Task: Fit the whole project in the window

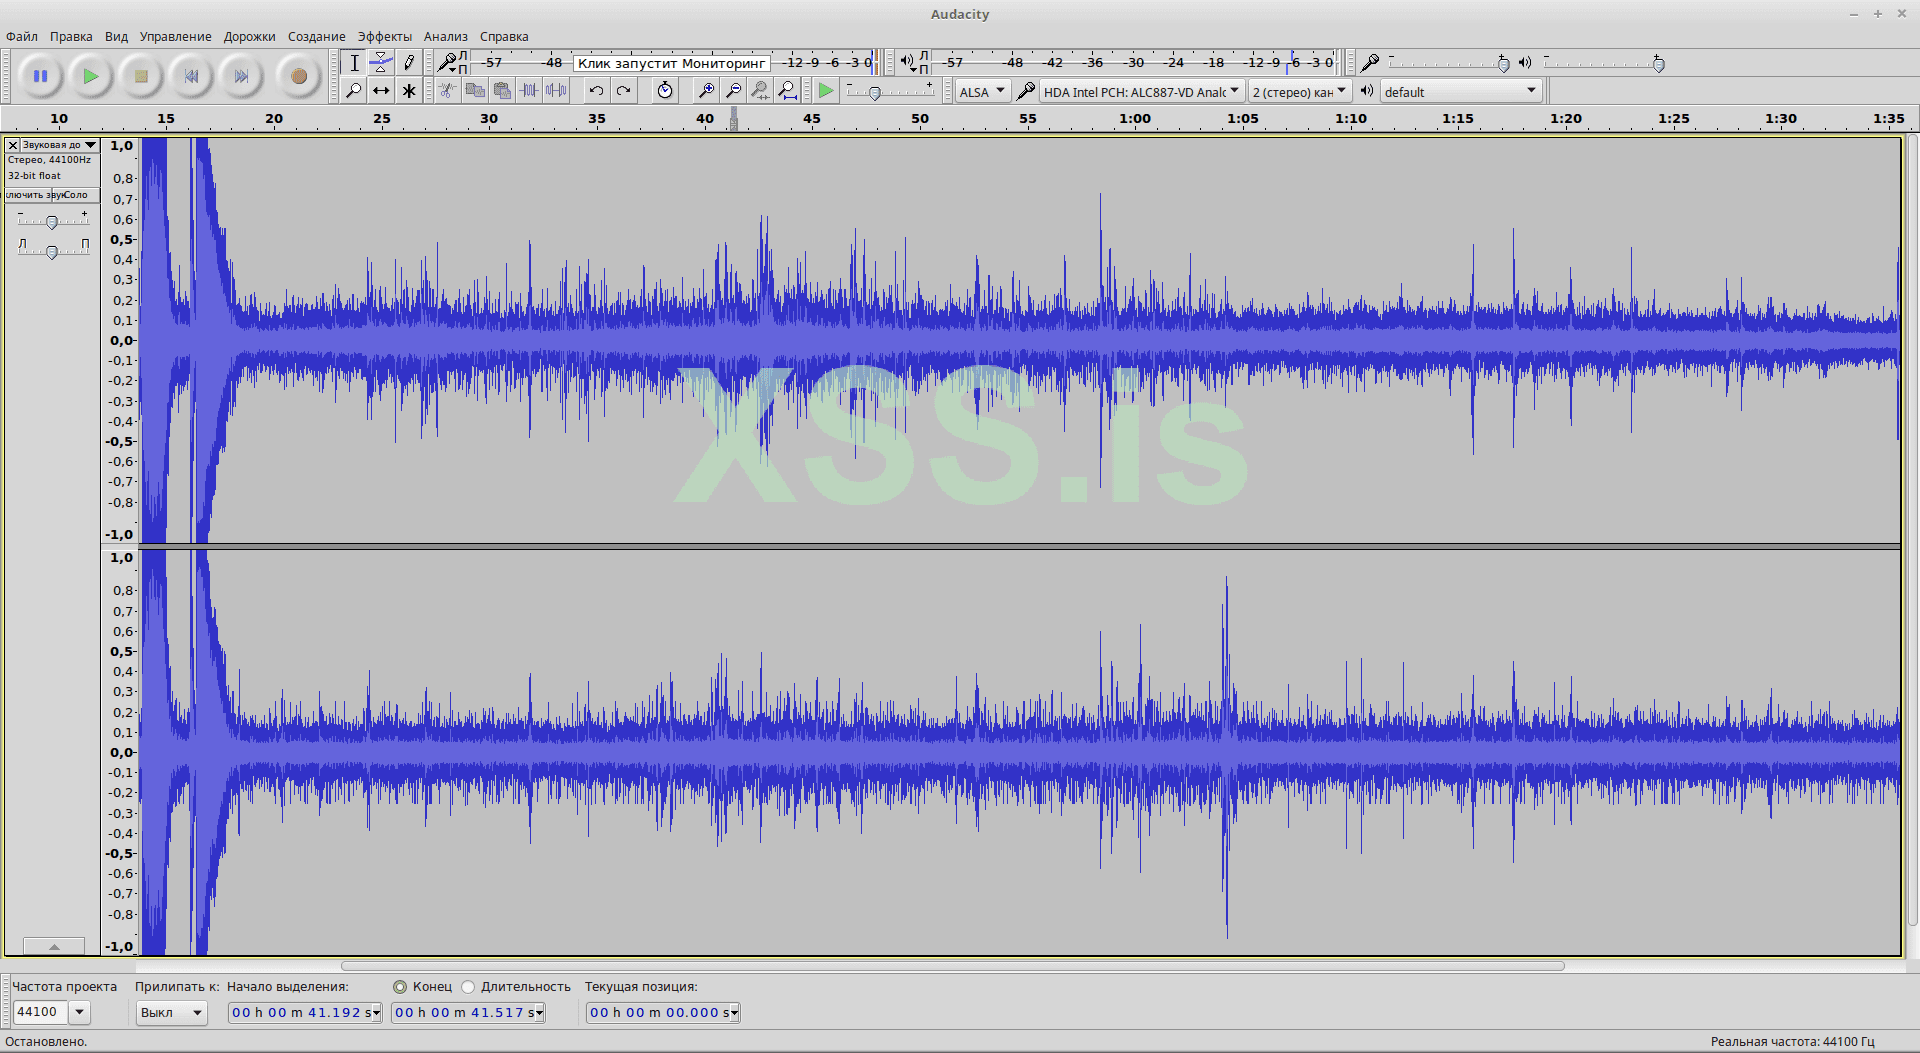Action: [788, 91]
